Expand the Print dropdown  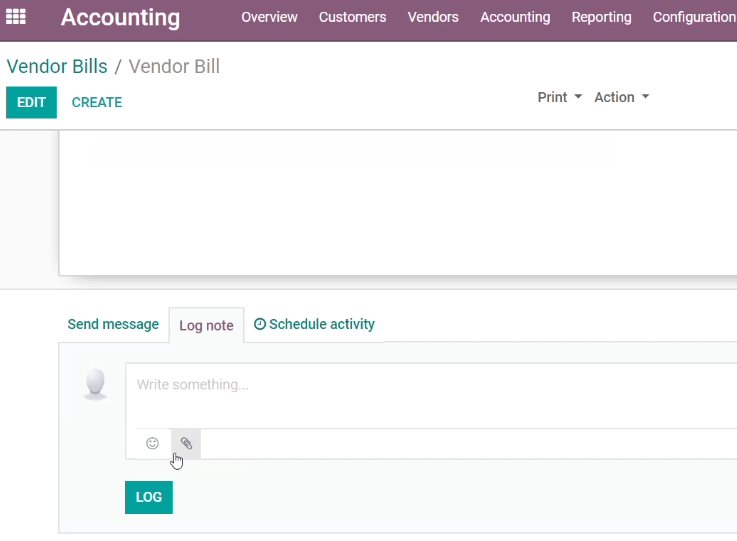(x=560, y=97)
